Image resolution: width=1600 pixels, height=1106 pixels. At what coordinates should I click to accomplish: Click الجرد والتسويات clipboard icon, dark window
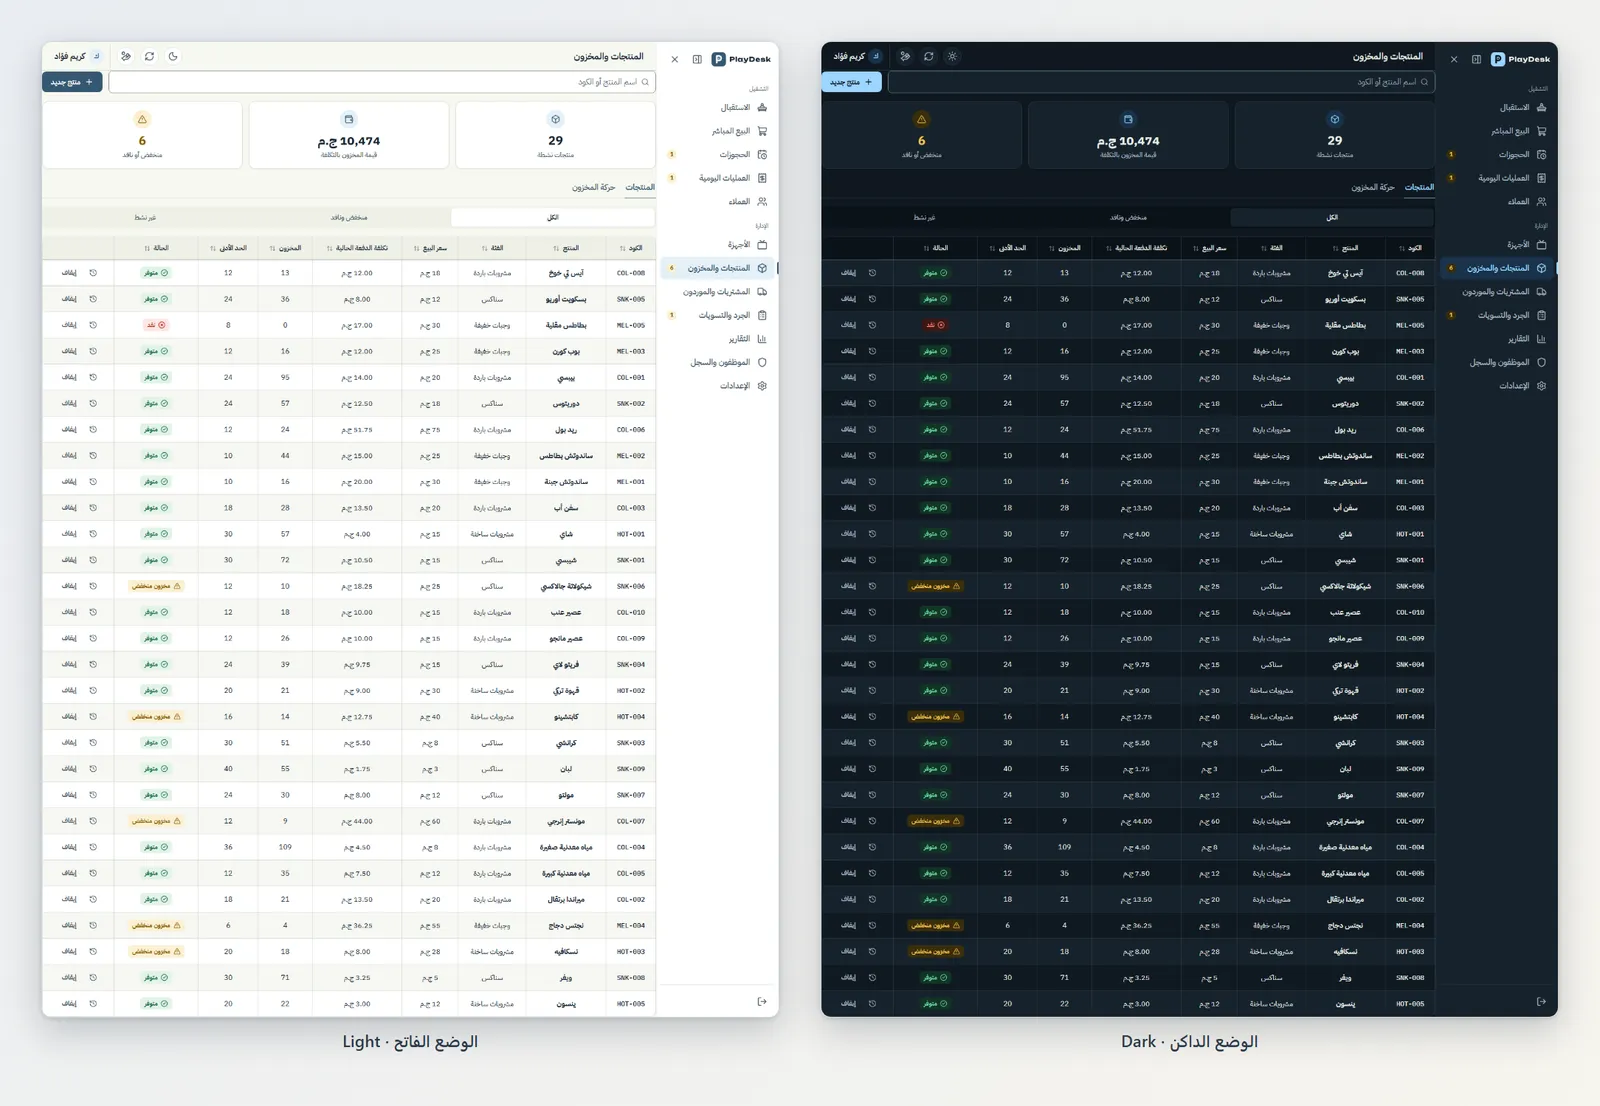click(1541, 315)
